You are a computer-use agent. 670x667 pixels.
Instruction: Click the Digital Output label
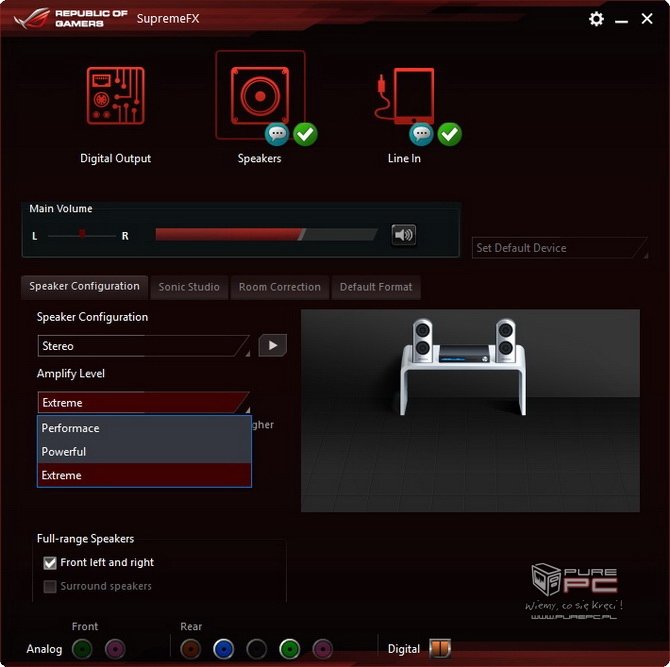(x=115, y=159)
